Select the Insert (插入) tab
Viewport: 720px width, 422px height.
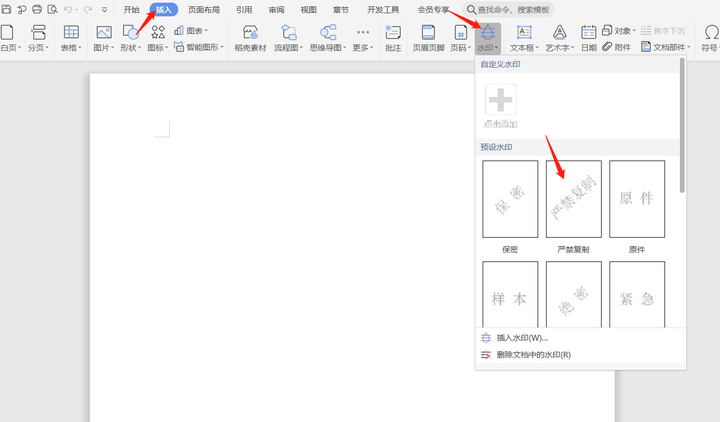click(163, 10)
